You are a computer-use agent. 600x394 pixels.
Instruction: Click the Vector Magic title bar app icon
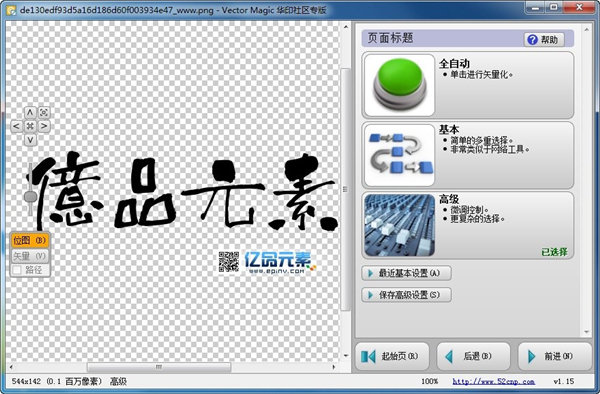(x=11, y=10)
